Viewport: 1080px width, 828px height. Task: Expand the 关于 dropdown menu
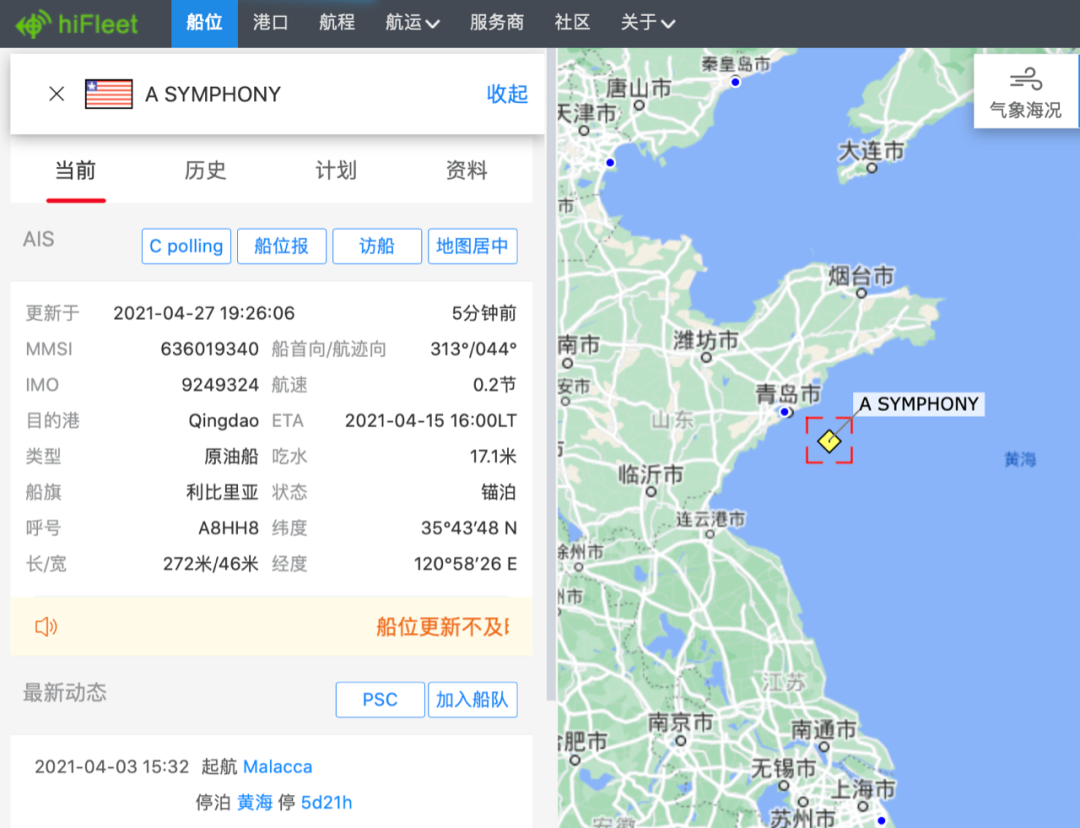click(647, 23)
